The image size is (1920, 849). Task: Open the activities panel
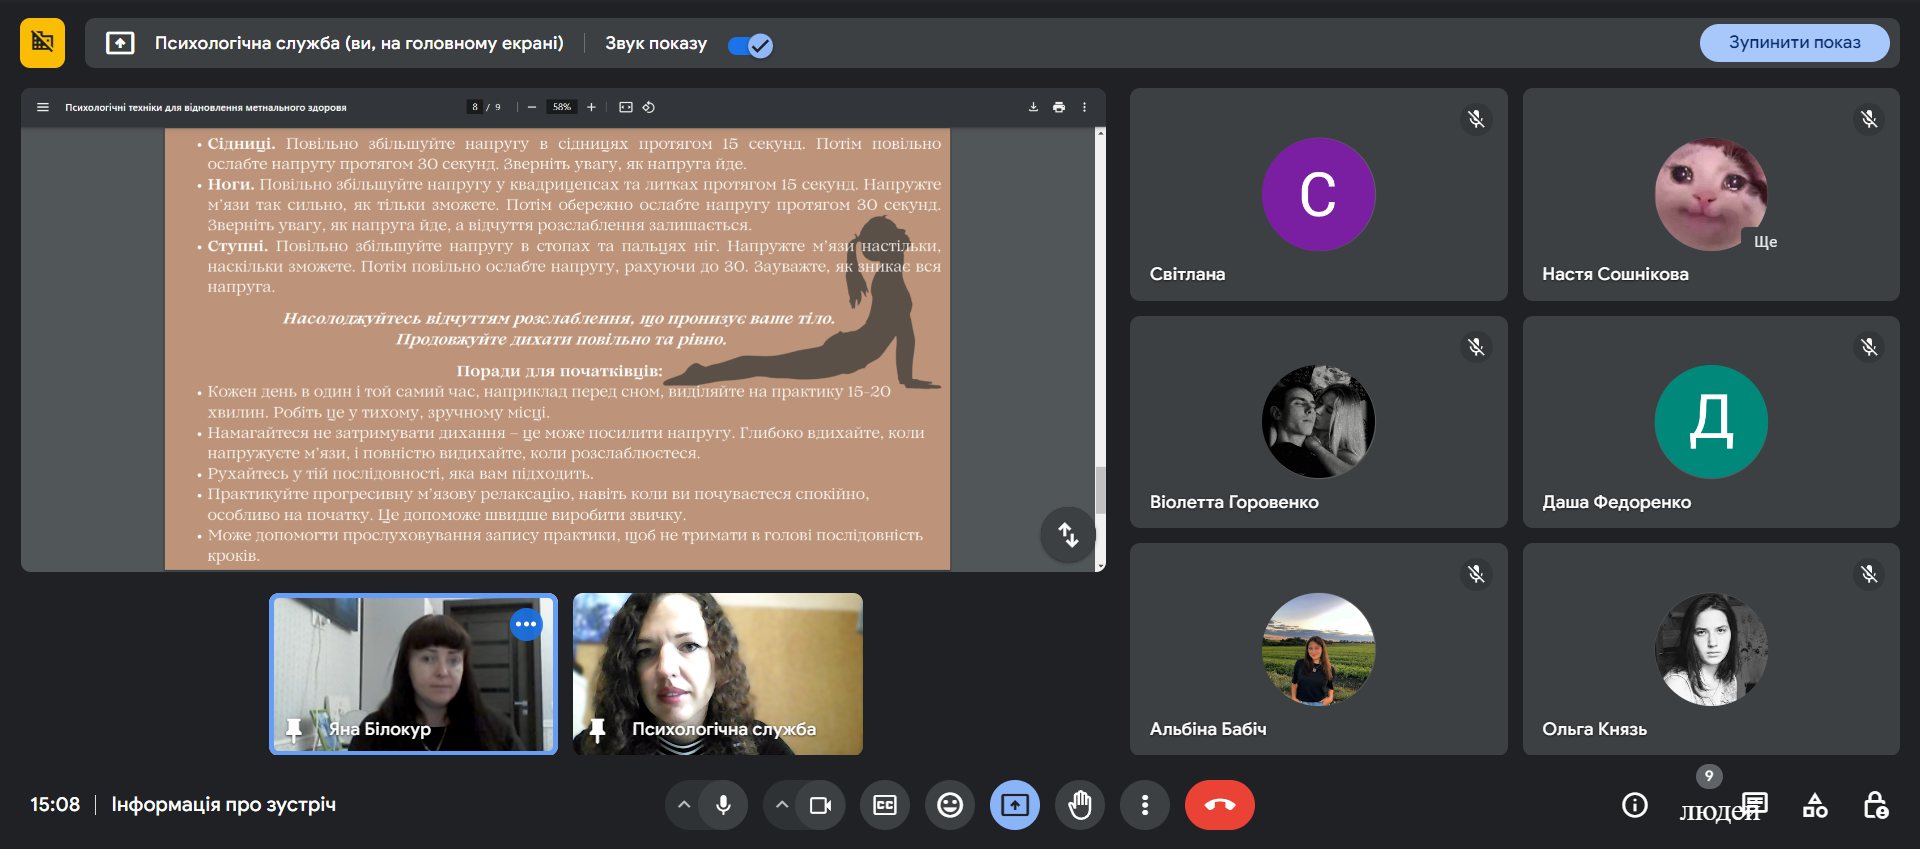point(1815,805)
